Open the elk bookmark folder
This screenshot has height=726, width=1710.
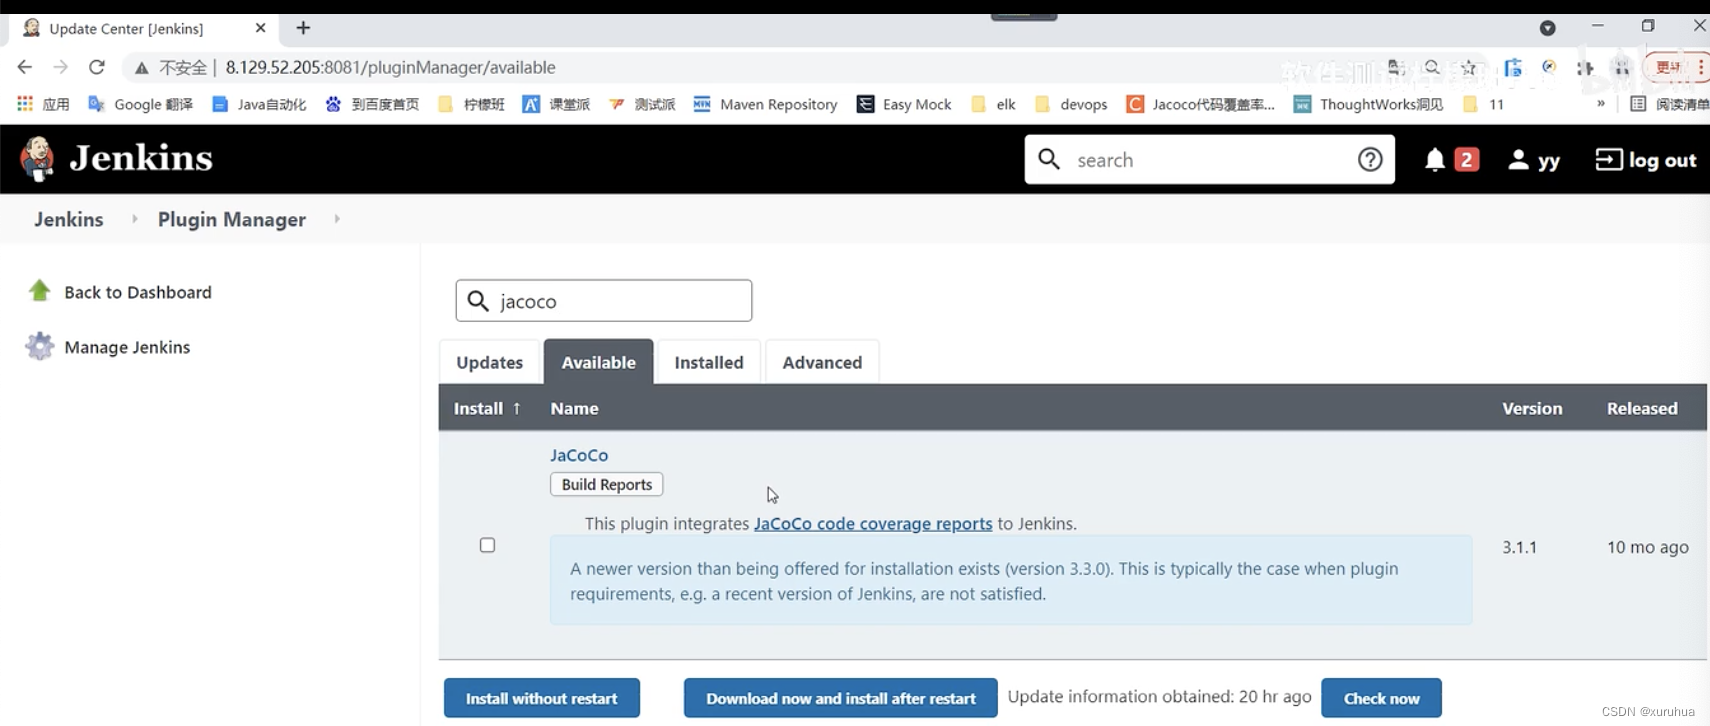pyautogui.click(x=993, y=104)
